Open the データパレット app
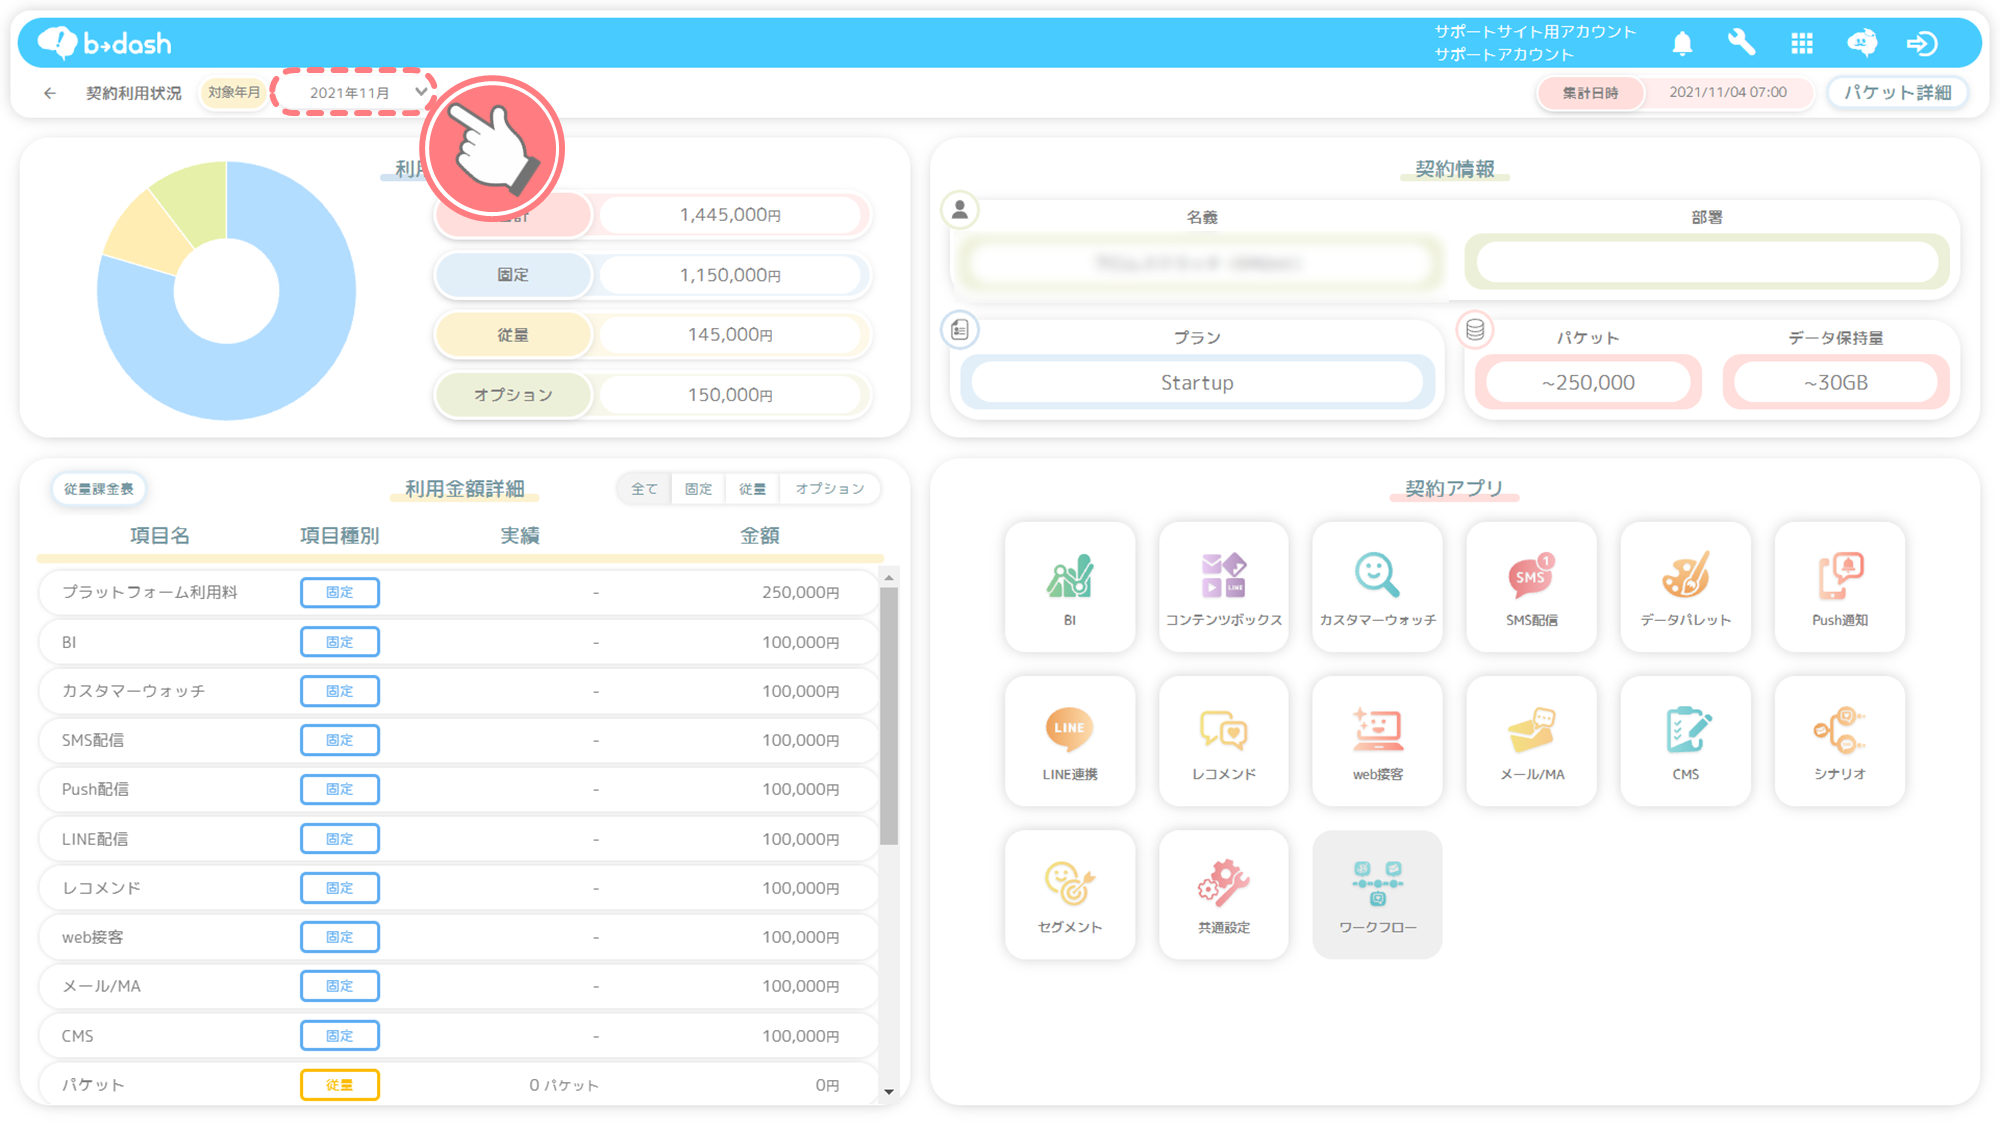Image resolution: width=2000 pixels, height=1125 pixels. coord(1685,587)
